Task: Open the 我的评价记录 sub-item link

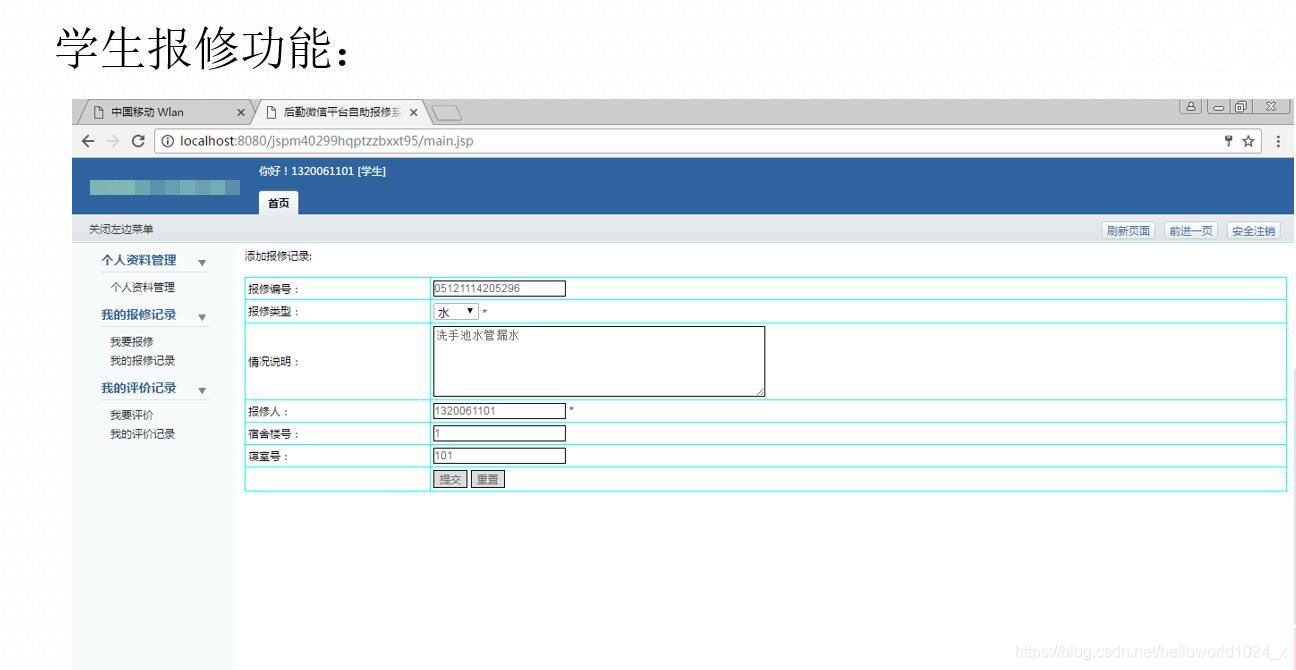Action: (143, 434)
